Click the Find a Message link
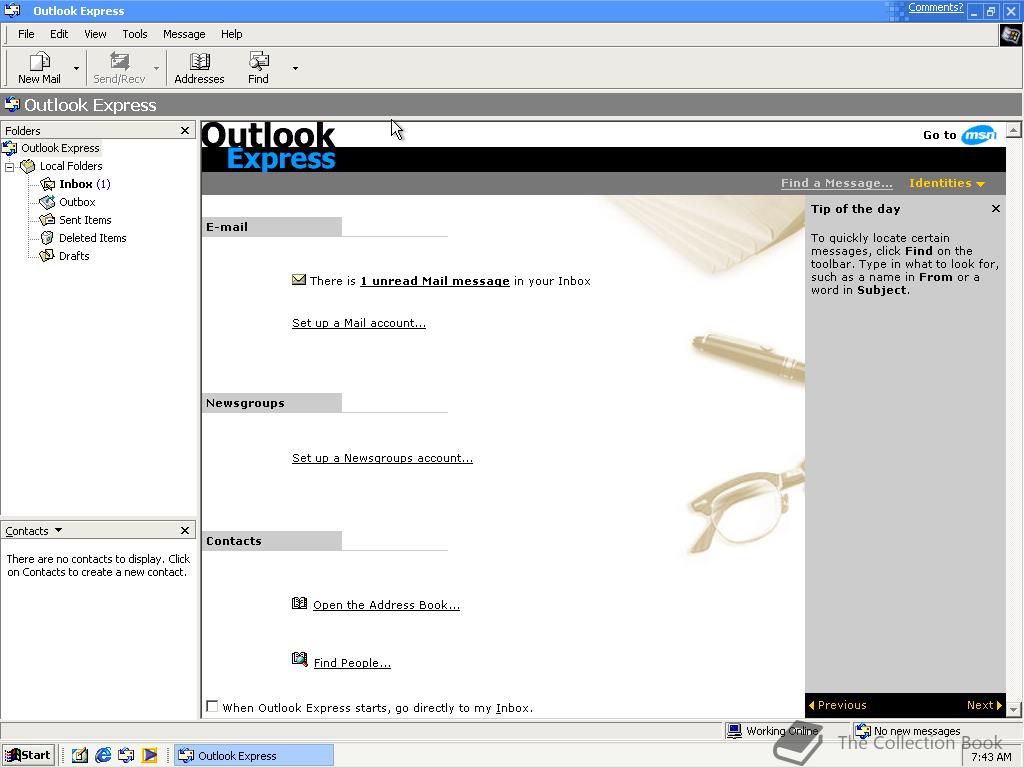The width and height of the screenshot is (1024, 768). 837,183
